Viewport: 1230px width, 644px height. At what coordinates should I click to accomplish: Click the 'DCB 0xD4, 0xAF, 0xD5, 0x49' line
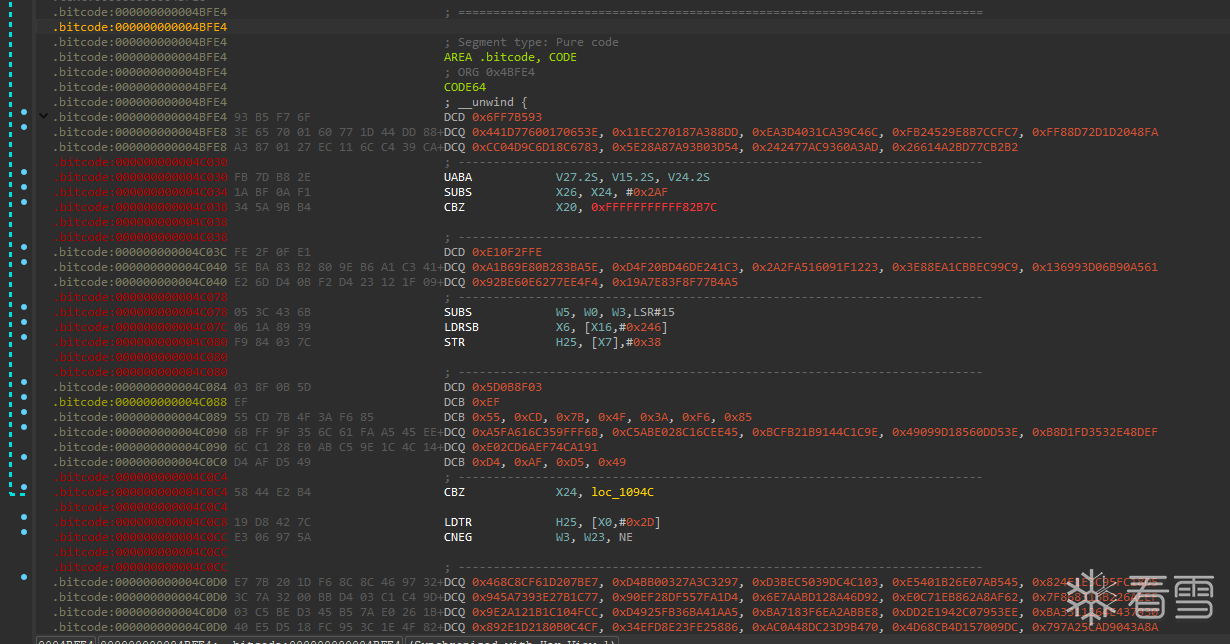[535, 462]
